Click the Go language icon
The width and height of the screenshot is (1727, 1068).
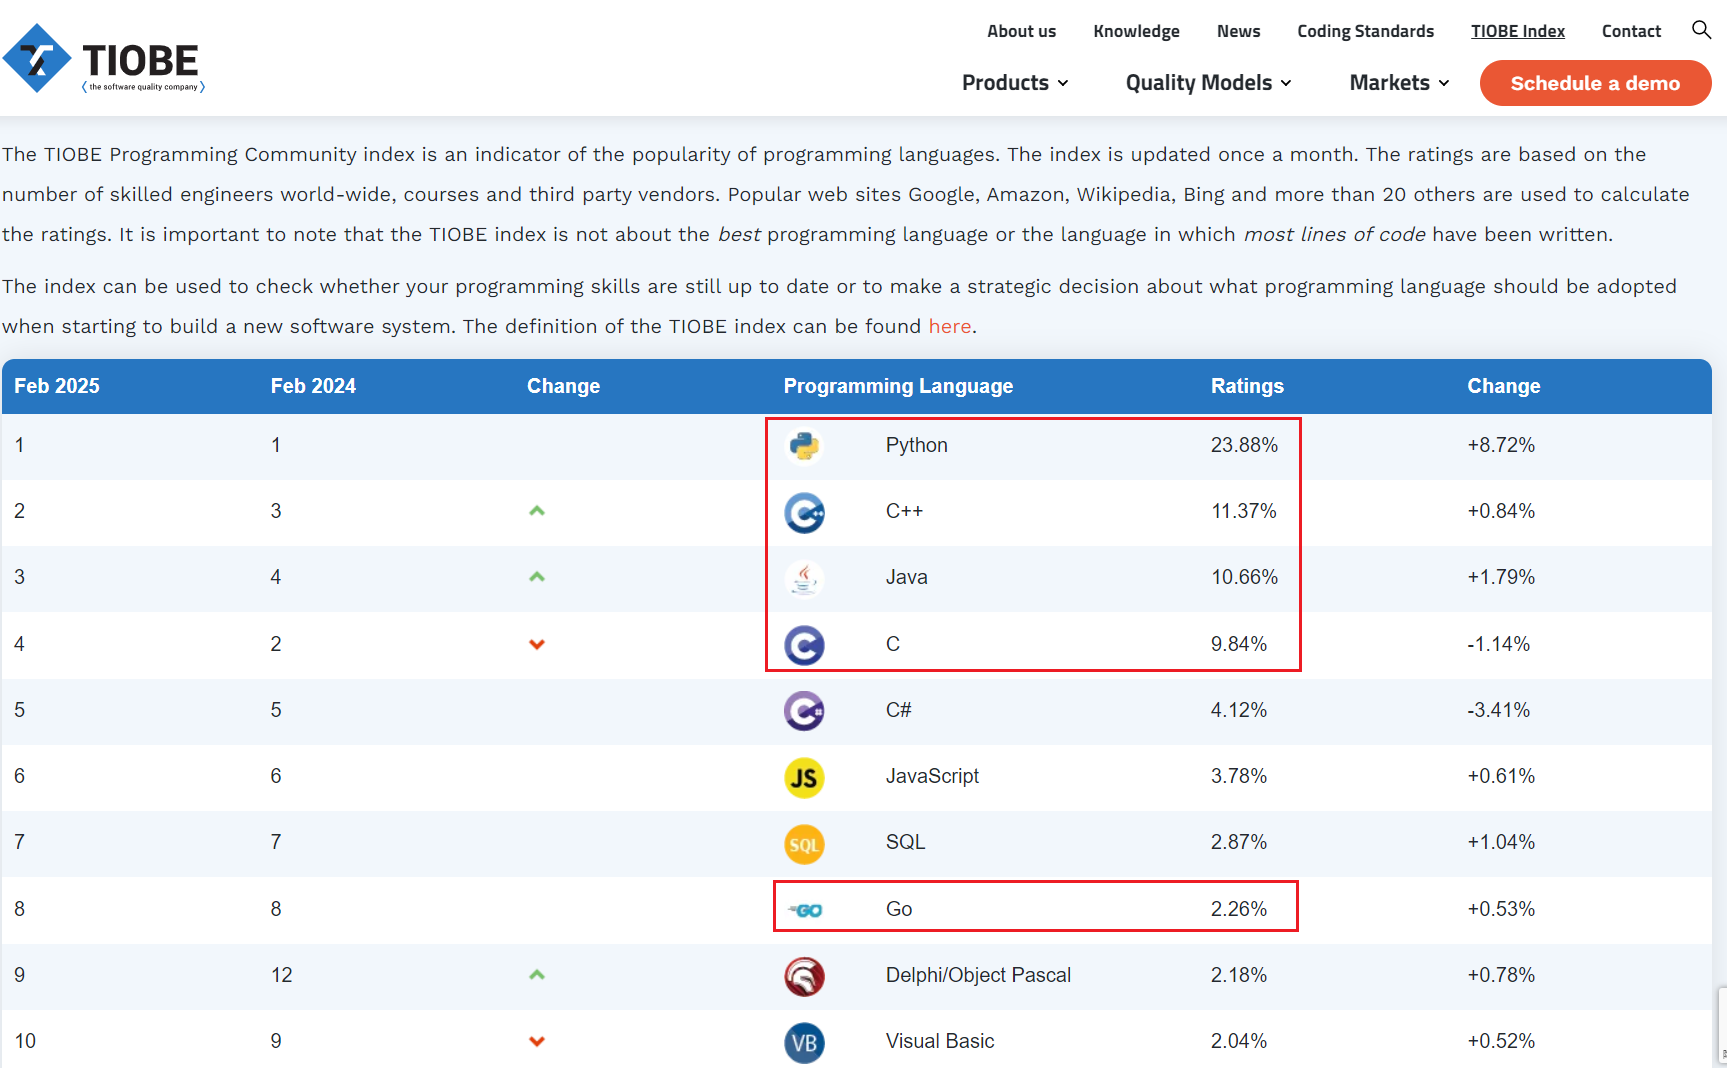pyautogui.click(x=804, y=910)
